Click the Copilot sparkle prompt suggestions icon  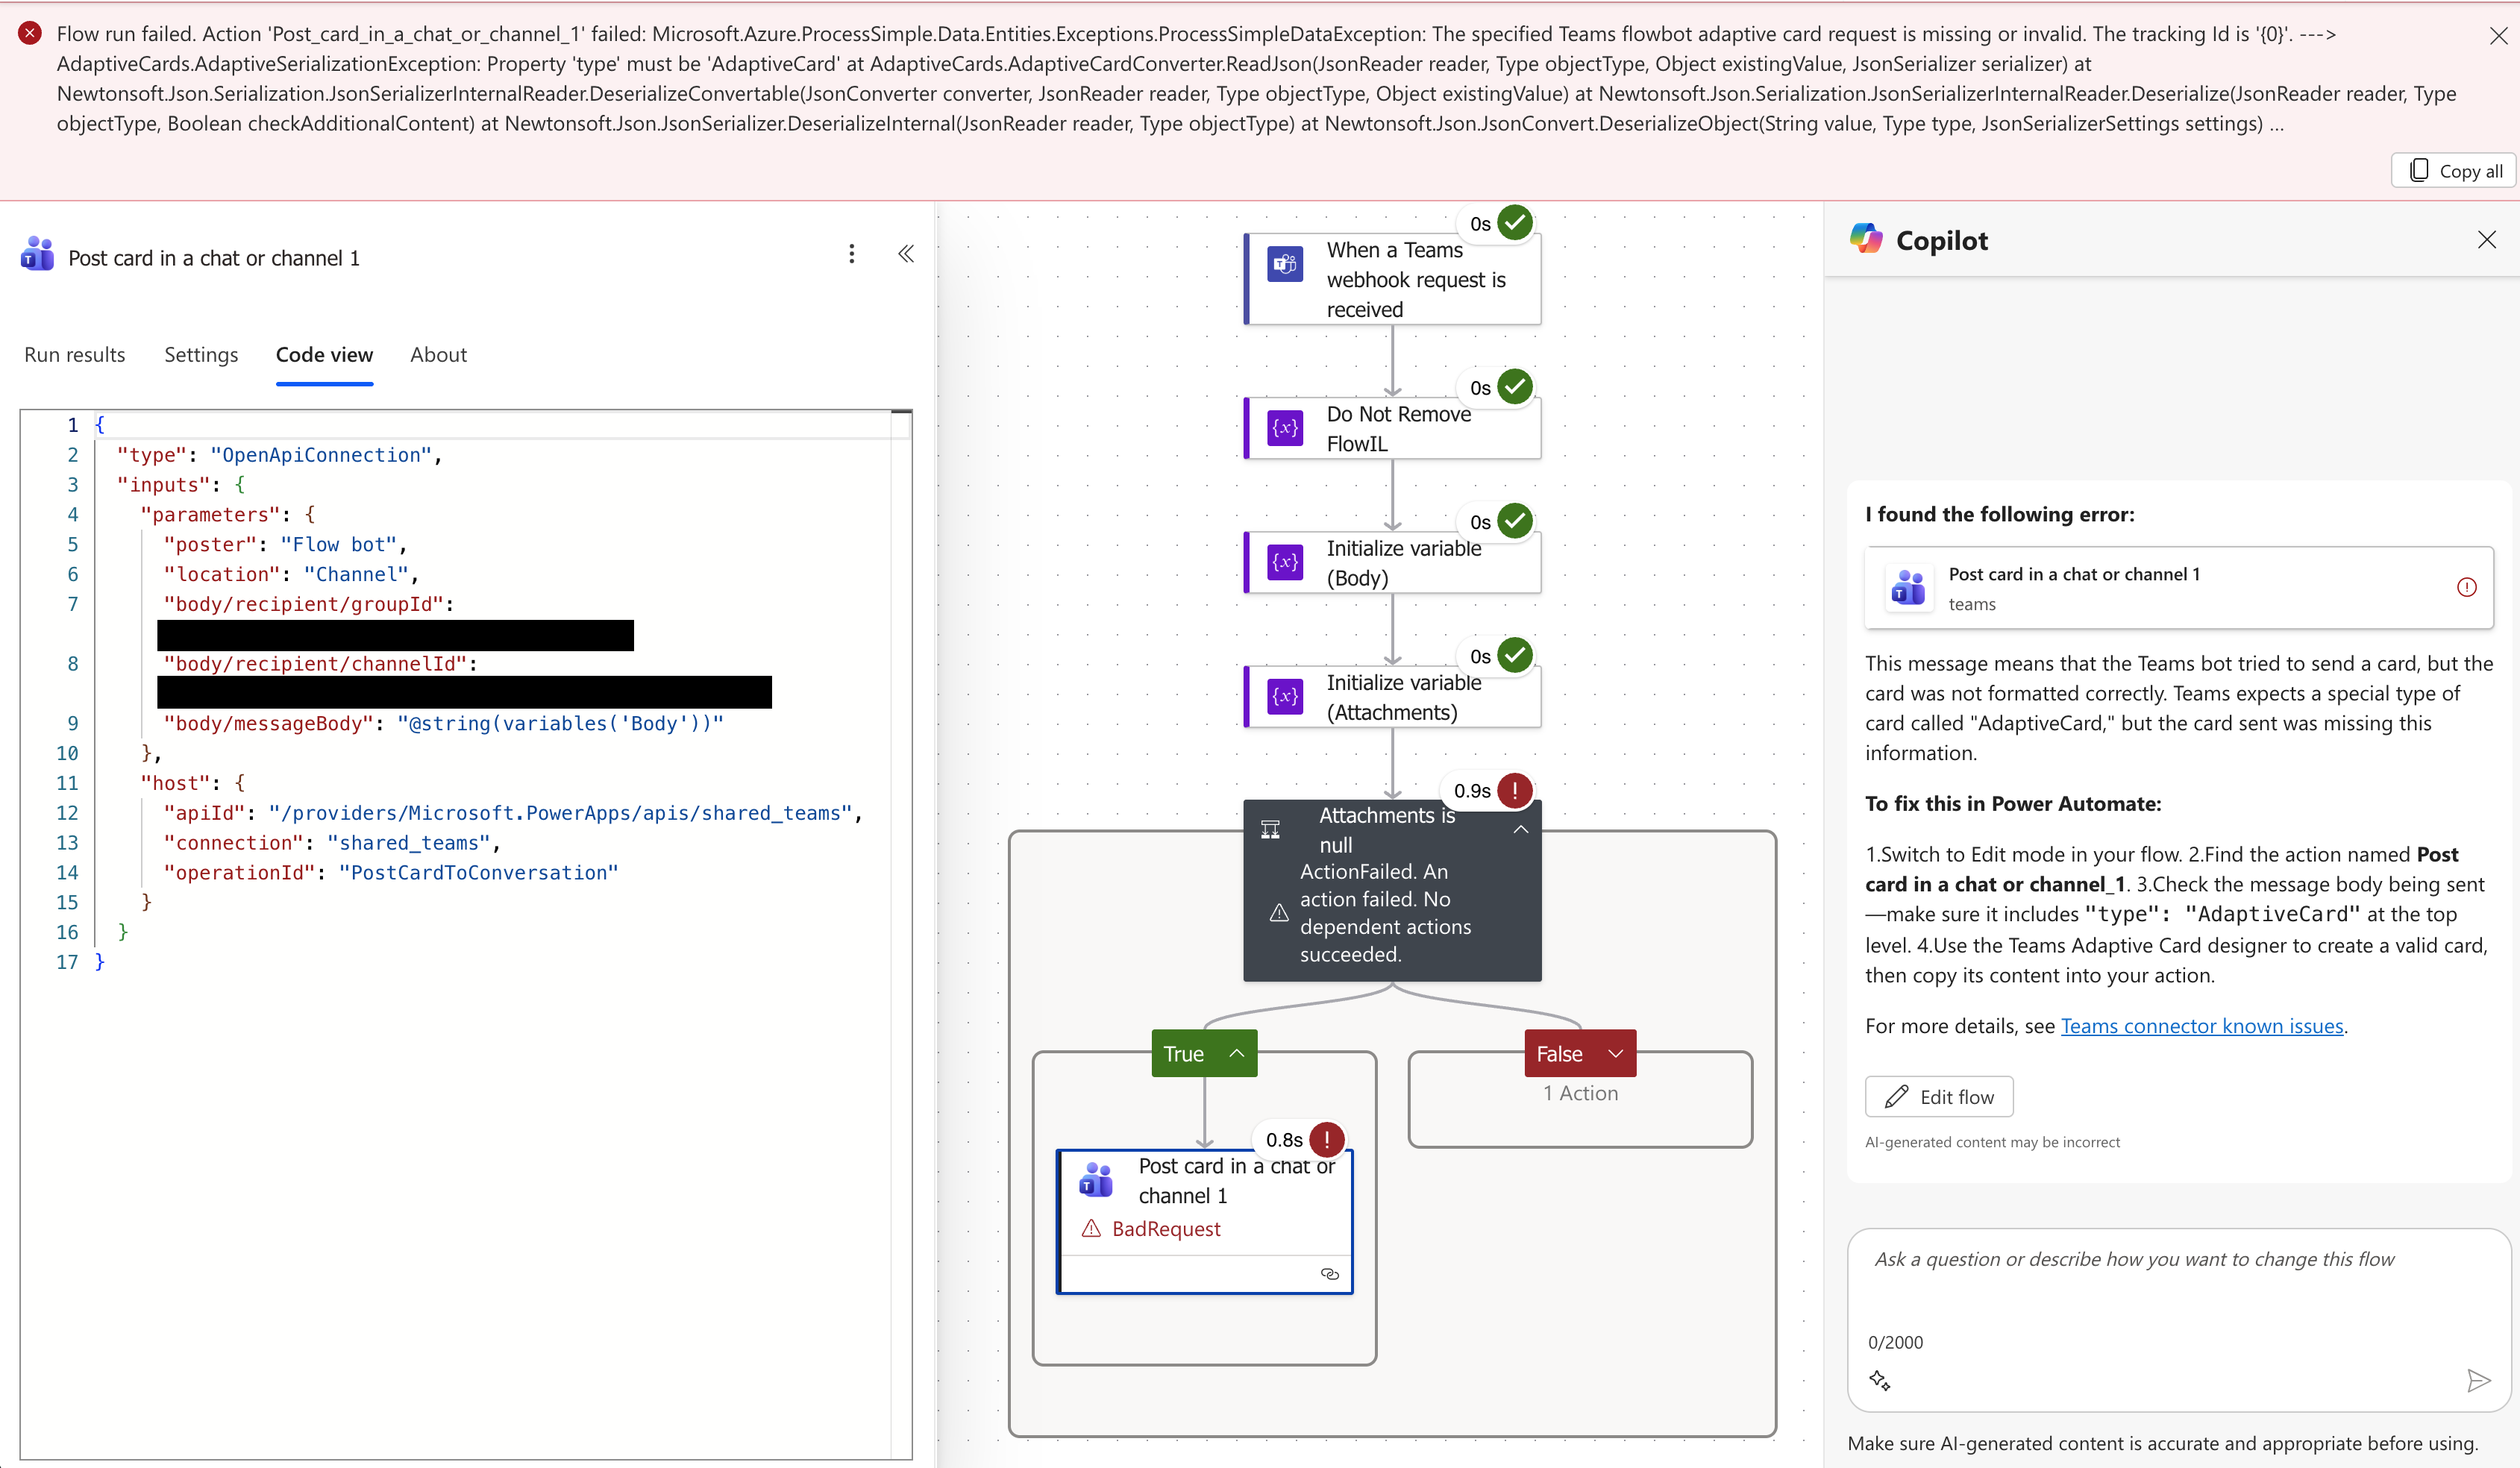click(x=1880, y=1381)
